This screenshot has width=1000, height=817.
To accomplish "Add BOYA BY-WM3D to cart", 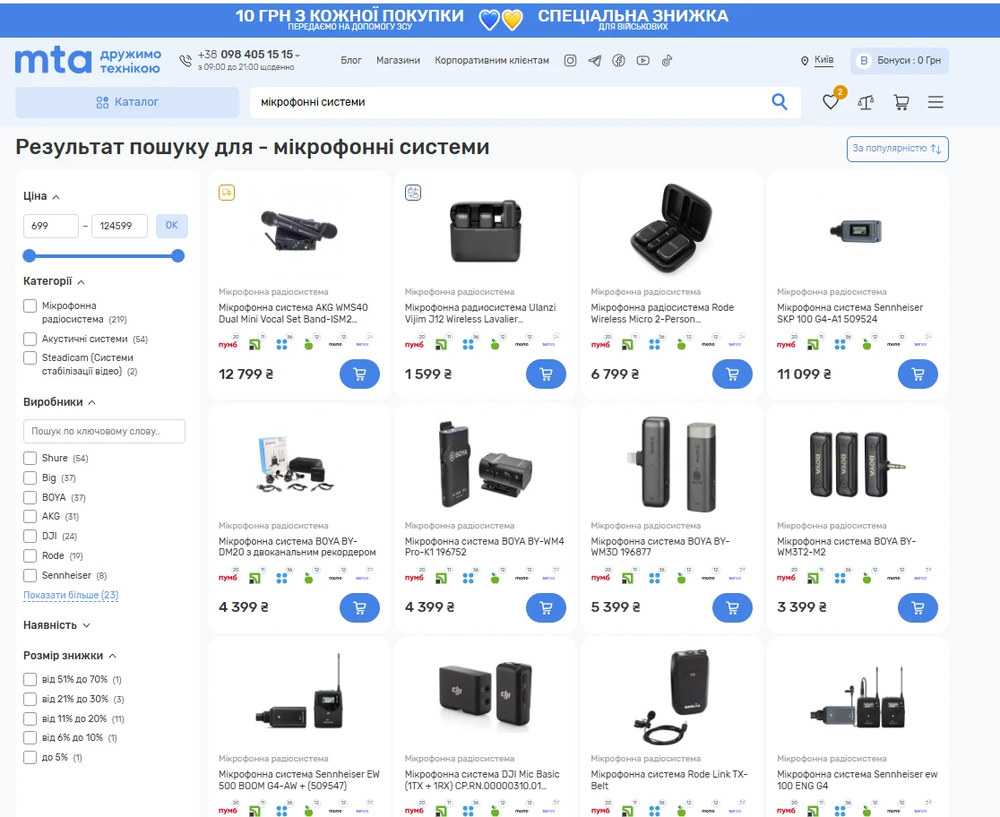I will click(x=732, y=608).
